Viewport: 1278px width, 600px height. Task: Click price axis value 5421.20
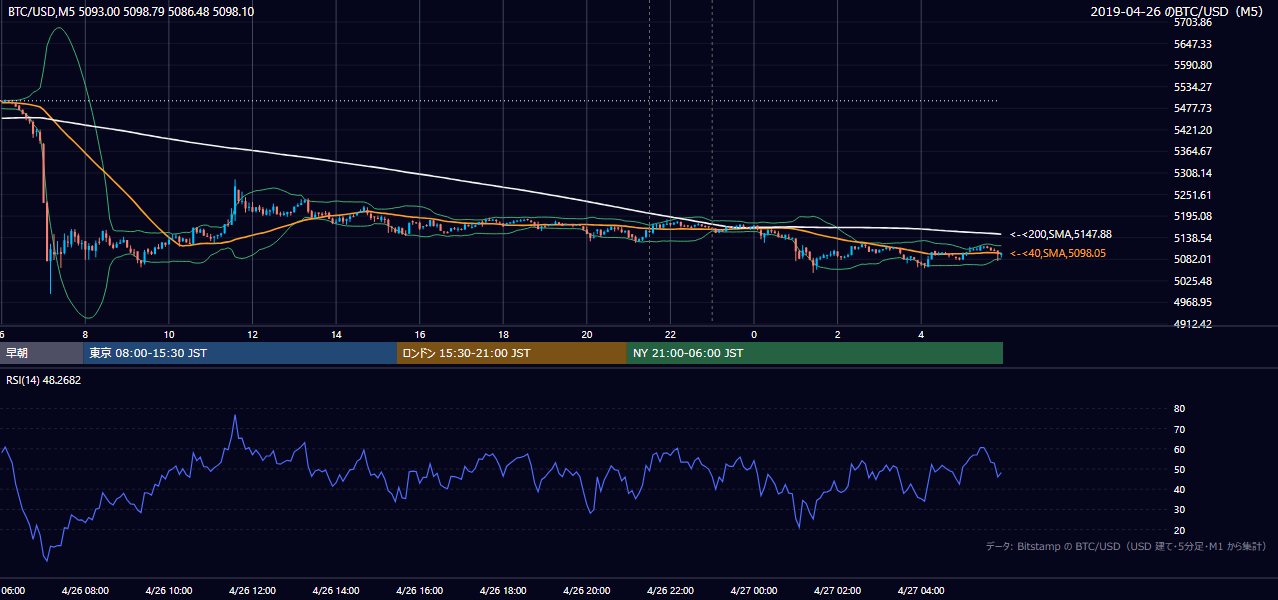pyautogui.click(x=1193, y=130)
